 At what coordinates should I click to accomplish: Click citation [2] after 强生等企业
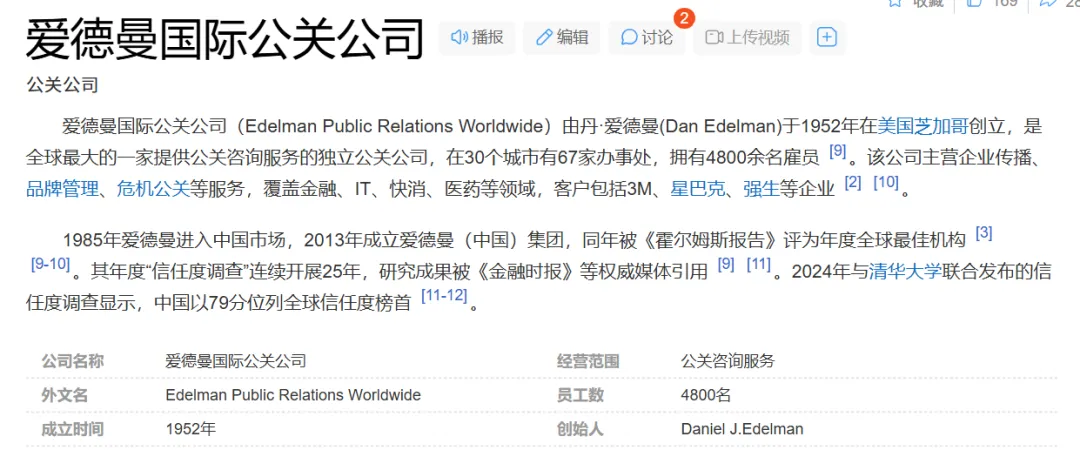853,183
